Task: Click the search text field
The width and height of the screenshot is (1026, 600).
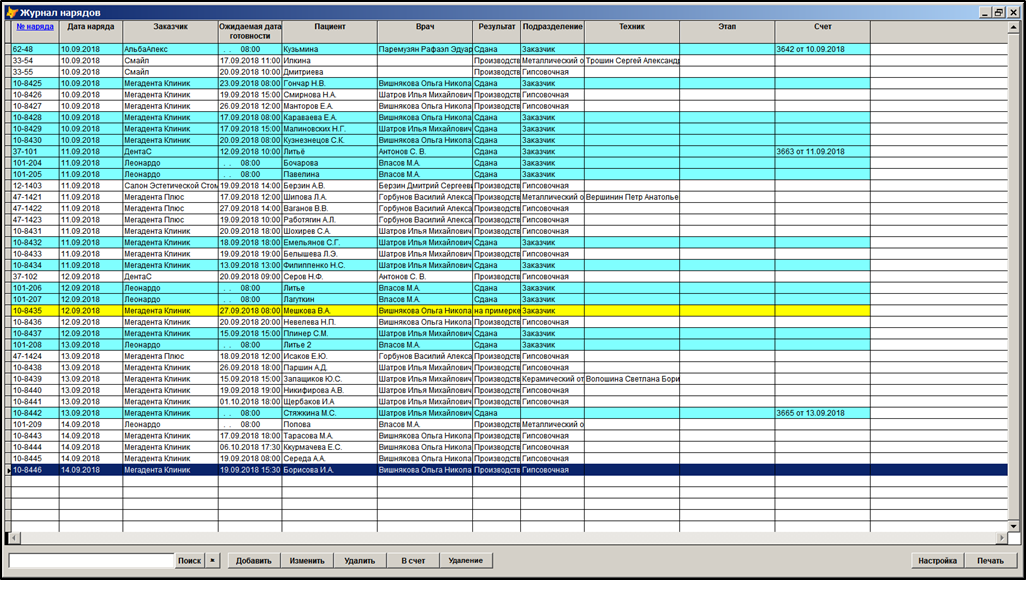Action: (91, 561)
